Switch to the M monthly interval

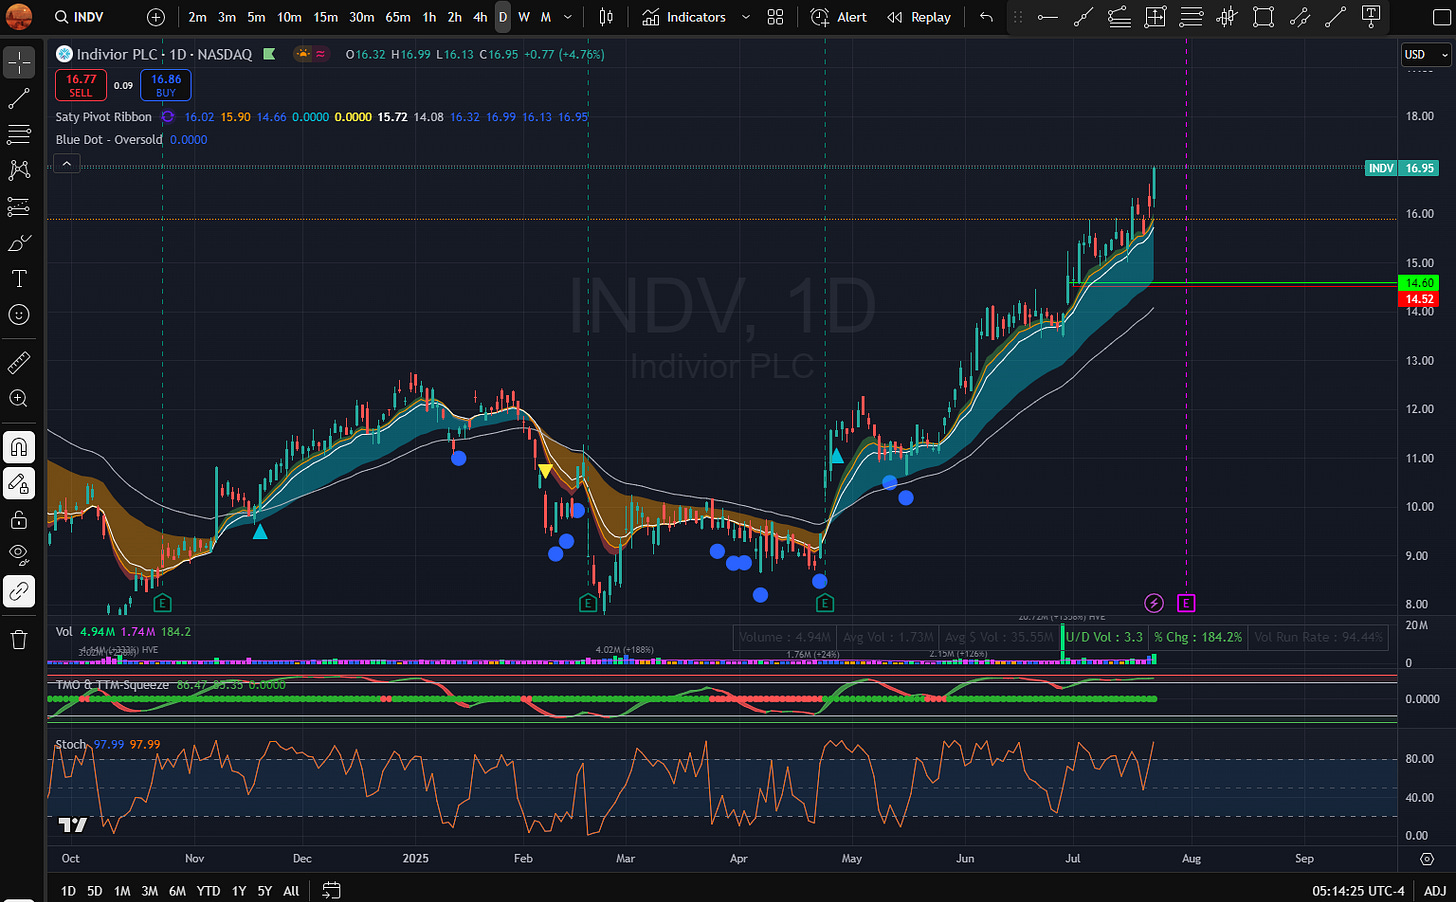(x=546, y=17)
